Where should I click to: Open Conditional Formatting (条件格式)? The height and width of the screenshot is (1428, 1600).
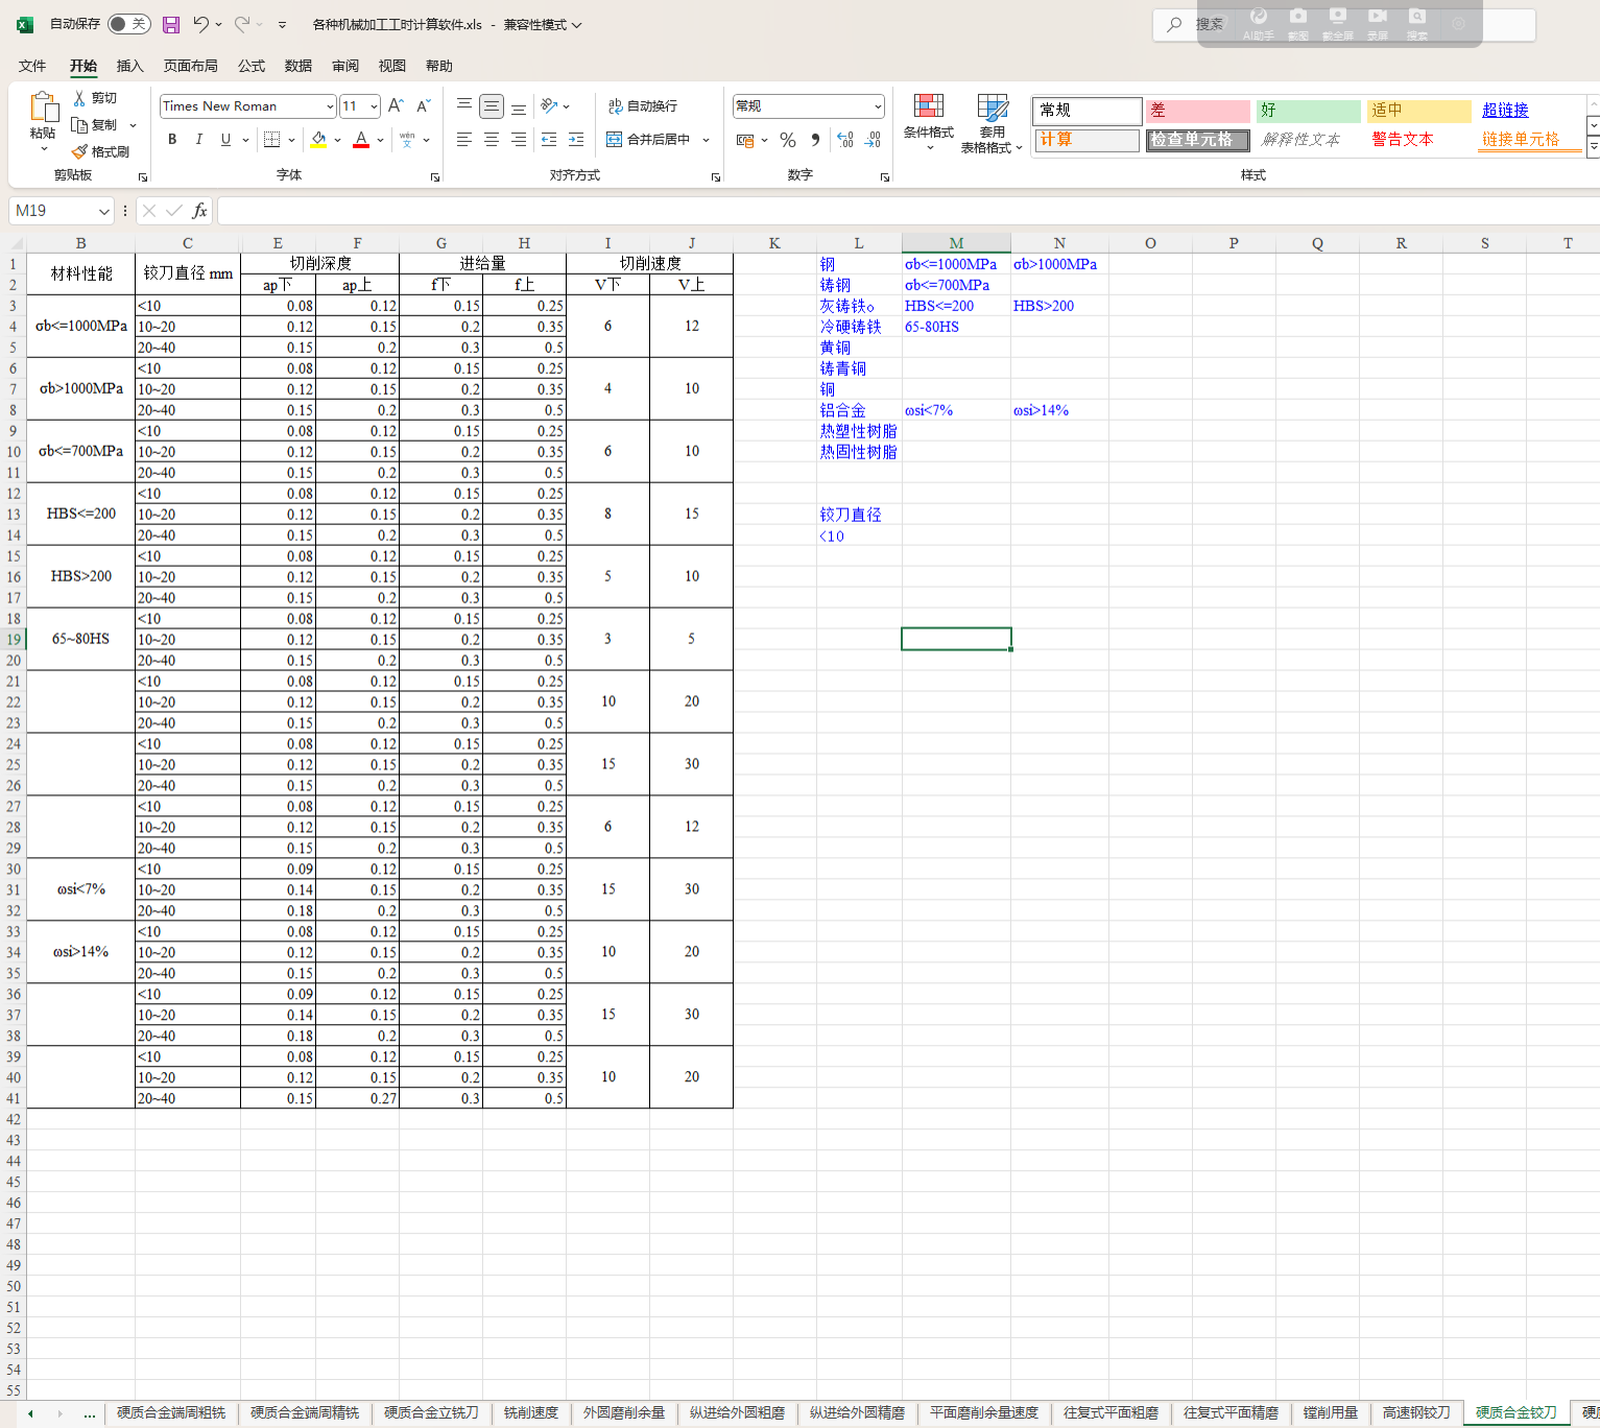click(928, 122)
